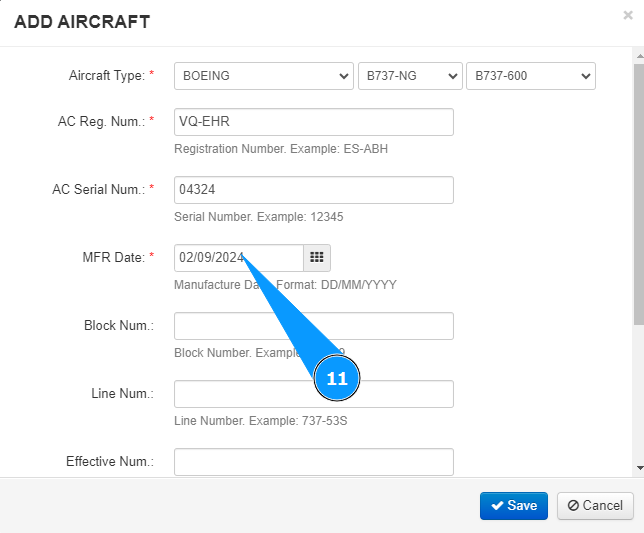Focus the AC Serial Num. input

[x=313, y=190]
